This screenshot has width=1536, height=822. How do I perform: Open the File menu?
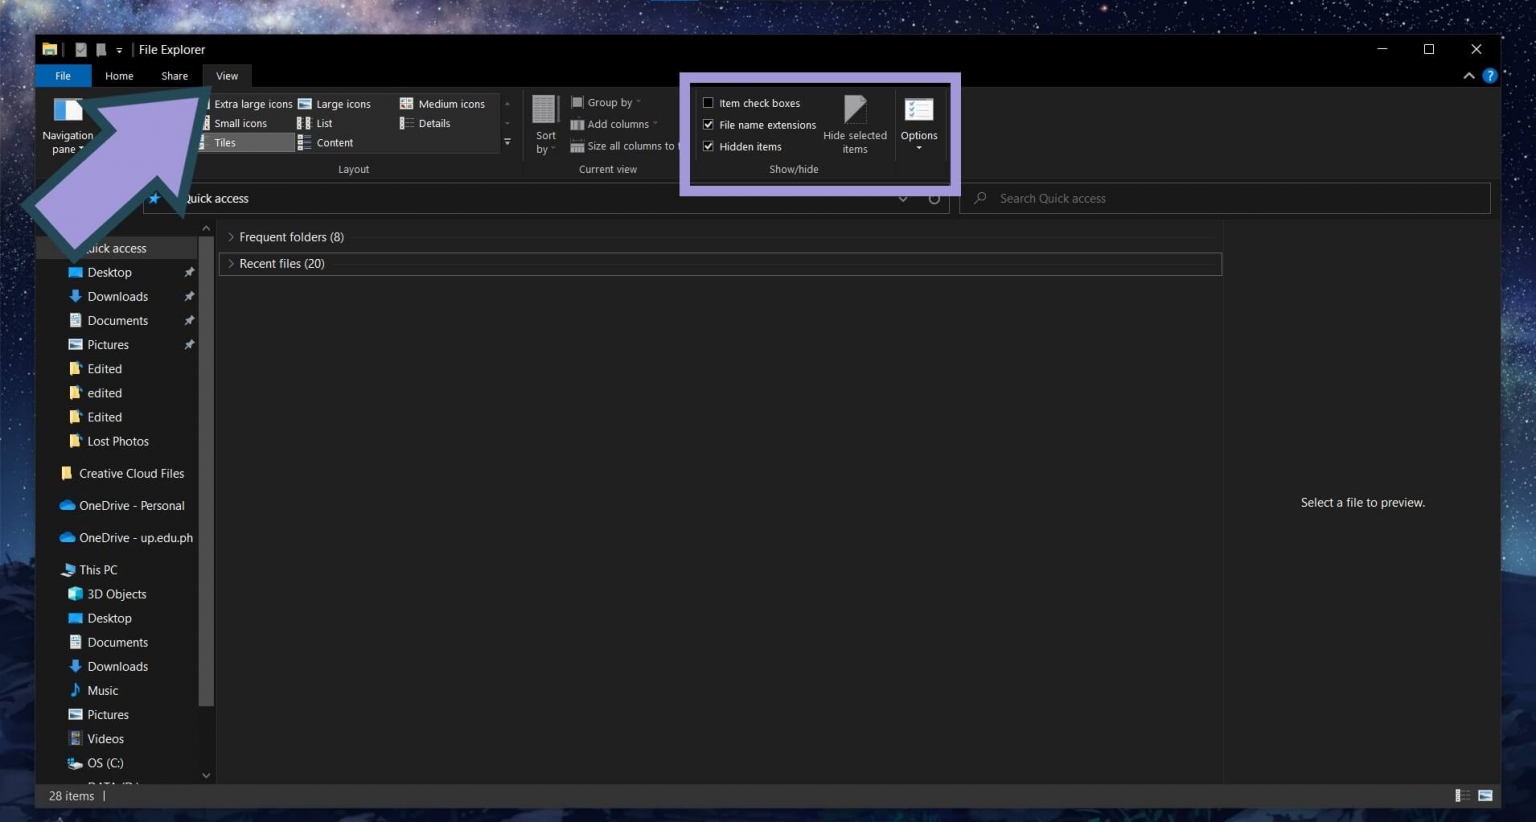click(x=63, y=75)
